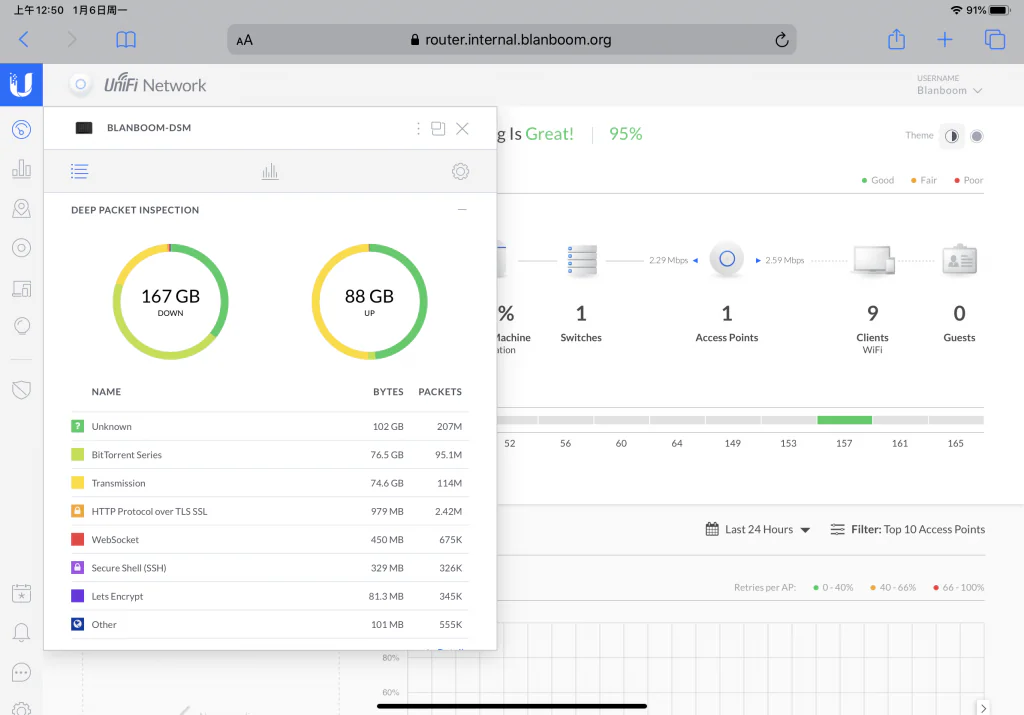Select the highlighted channel 157 bar
This screenshot has width=1024, height=715.
click(x=844, y=420)
